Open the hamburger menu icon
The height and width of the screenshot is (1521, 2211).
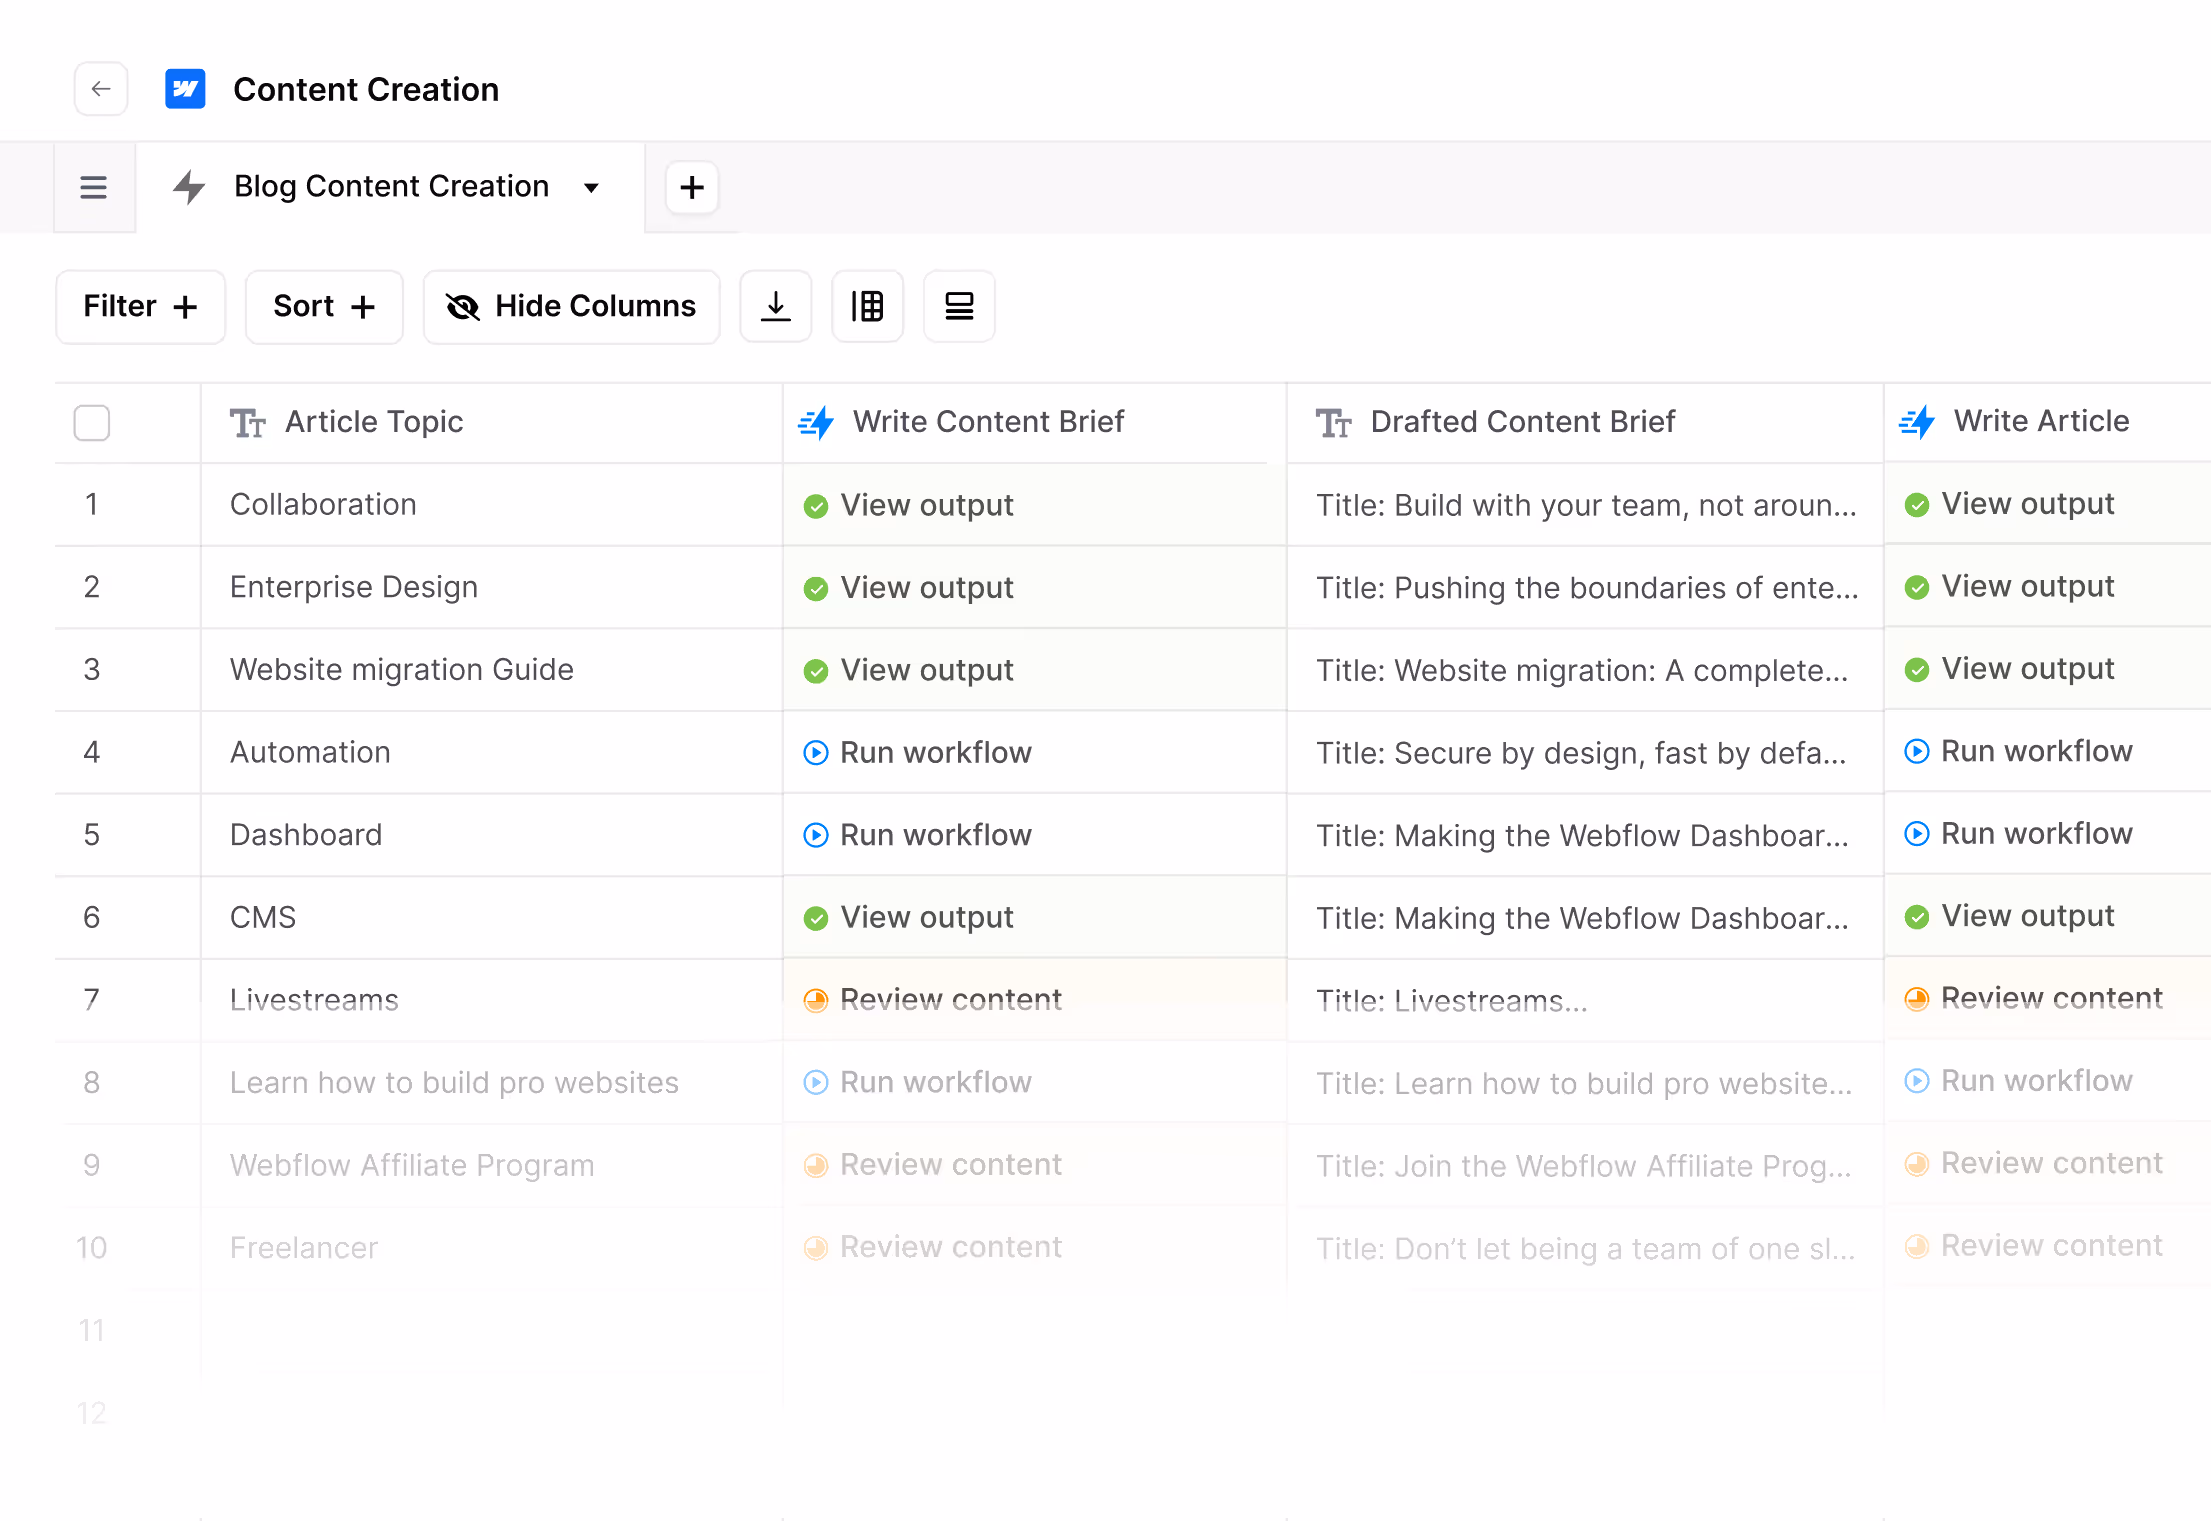(94, 187)
